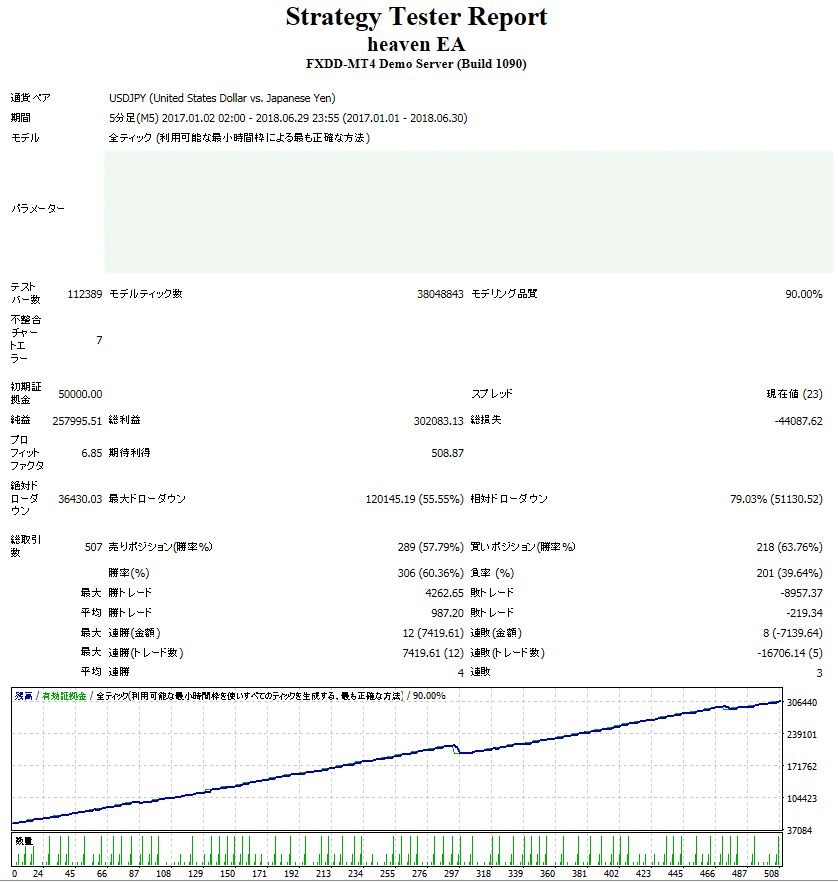This screenshot has width=838, height=882.
Task: Click the green 有効証拠金 equity legend label
Action: [x=64, y=696]
